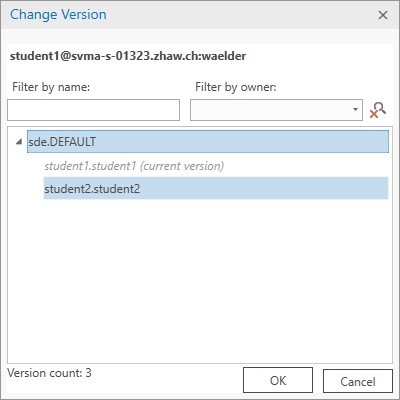
Task: Collapse the sde.DEFAULT tree node
Action: click(x=19, y=142)
